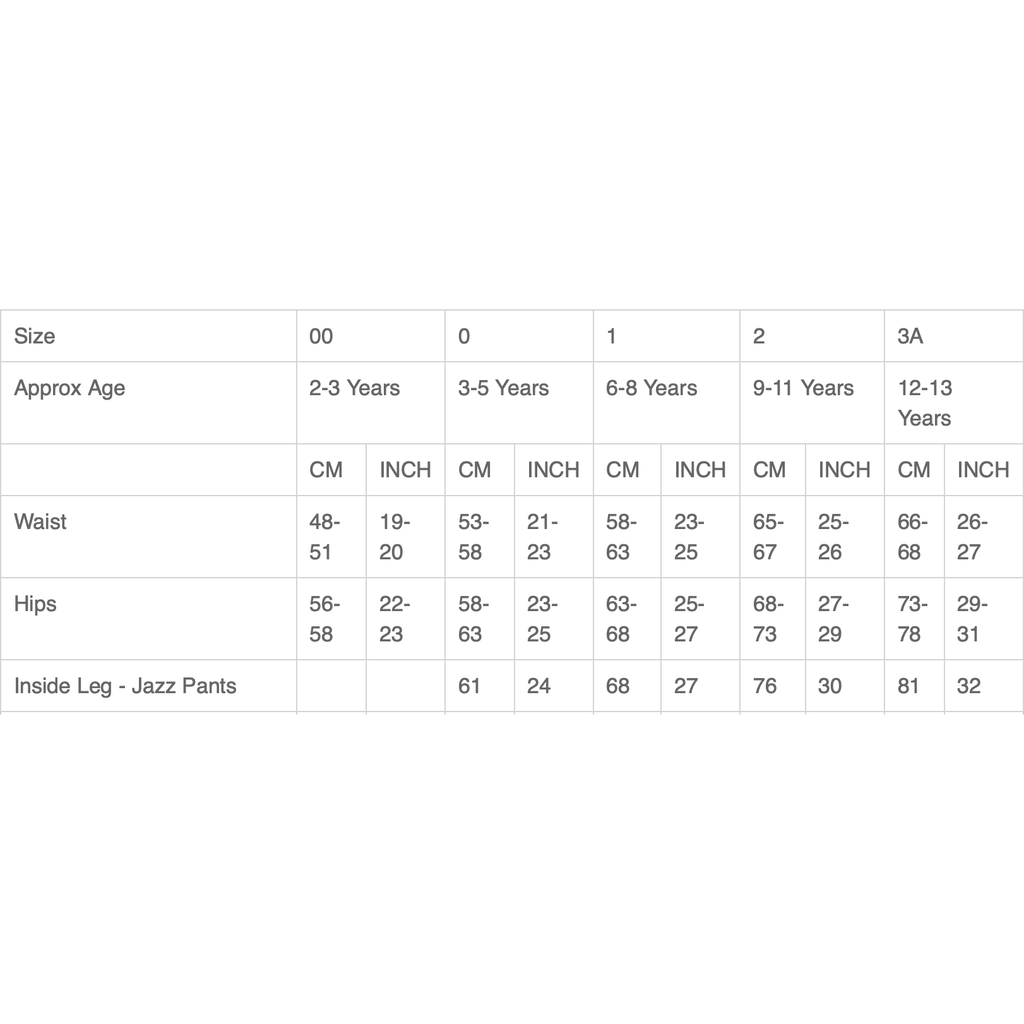Click the 3-5 Years age cell

click(x=503, y=388)
